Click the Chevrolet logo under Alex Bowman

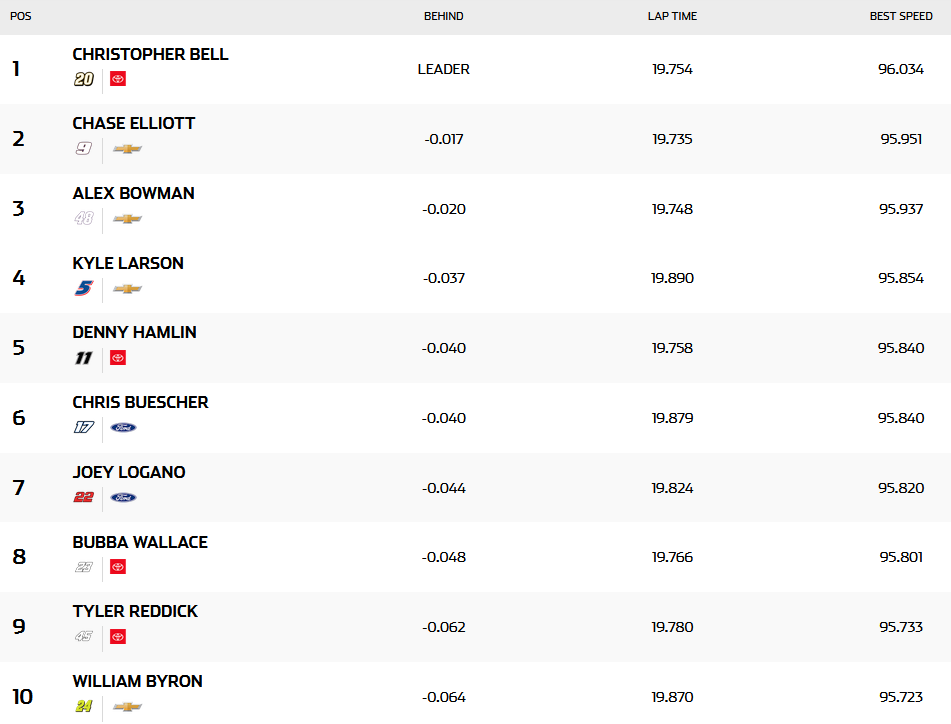tap(127, 219)
